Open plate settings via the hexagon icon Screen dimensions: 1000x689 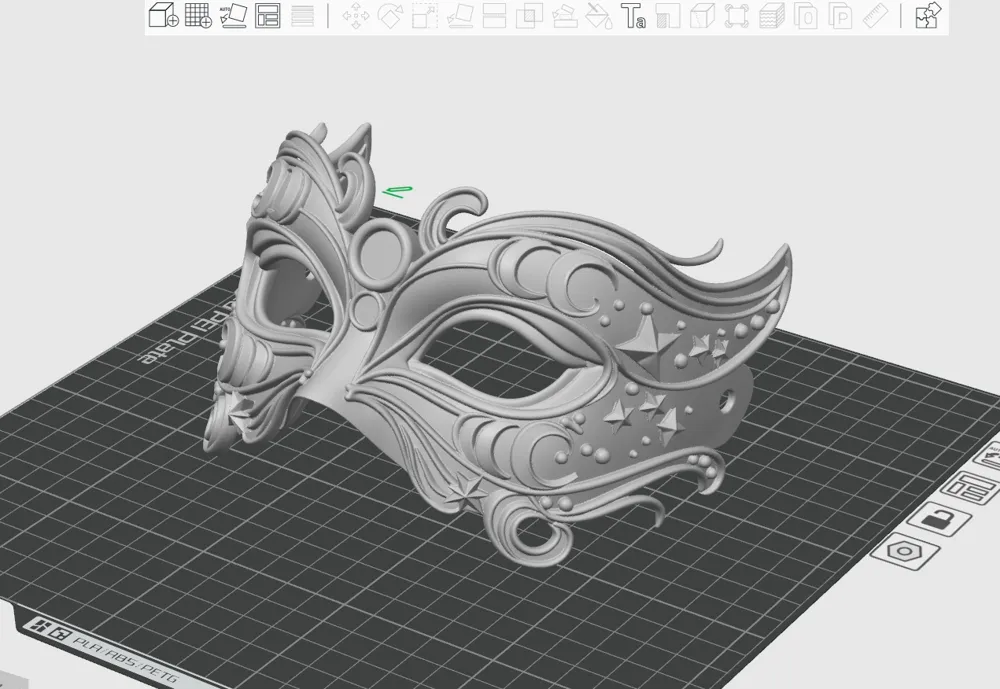[x=905, y=551]
